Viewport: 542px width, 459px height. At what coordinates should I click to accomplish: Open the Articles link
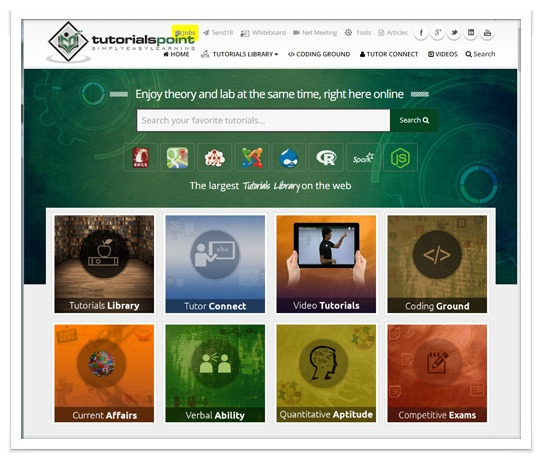point(393,32)
